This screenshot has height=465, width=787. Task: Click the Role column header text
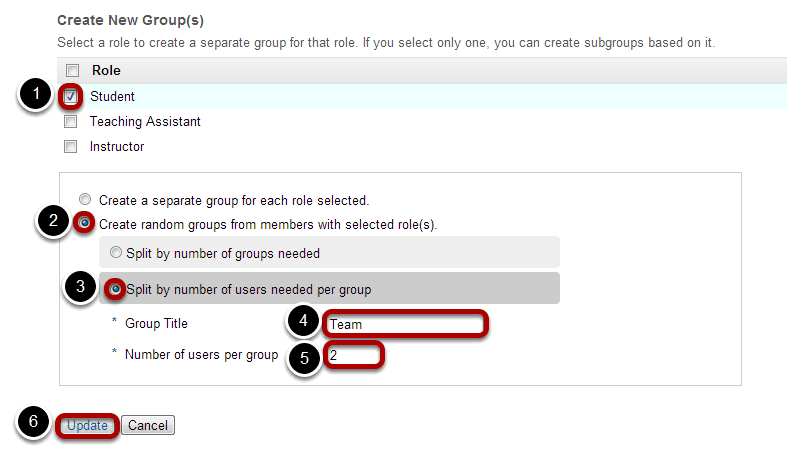pyautogui.click(x=106, y=70)
